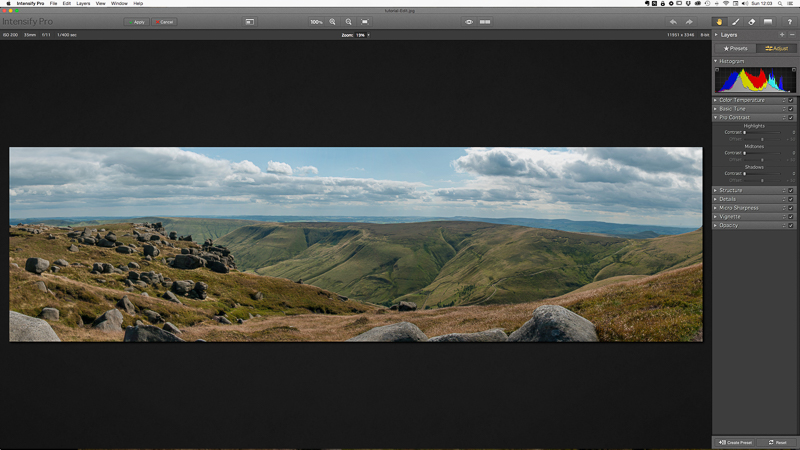
Task: Select the brush tool
Action: click(x=737, y=21)
